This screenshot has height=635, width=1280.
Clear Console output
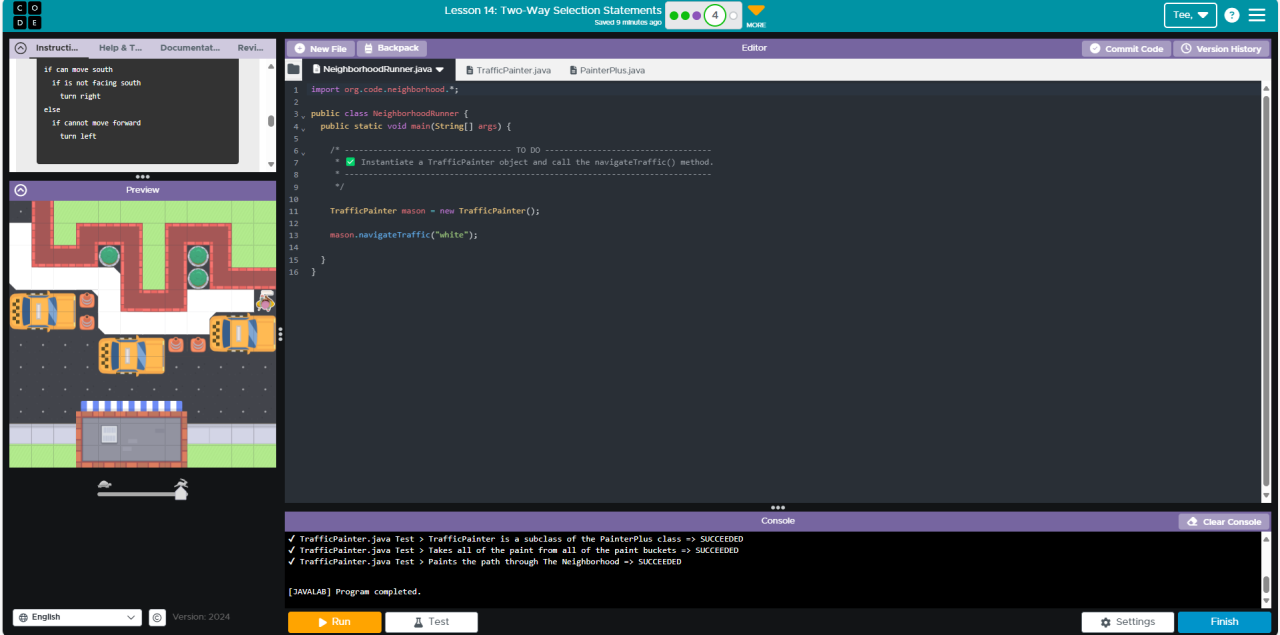[1223, 522]
